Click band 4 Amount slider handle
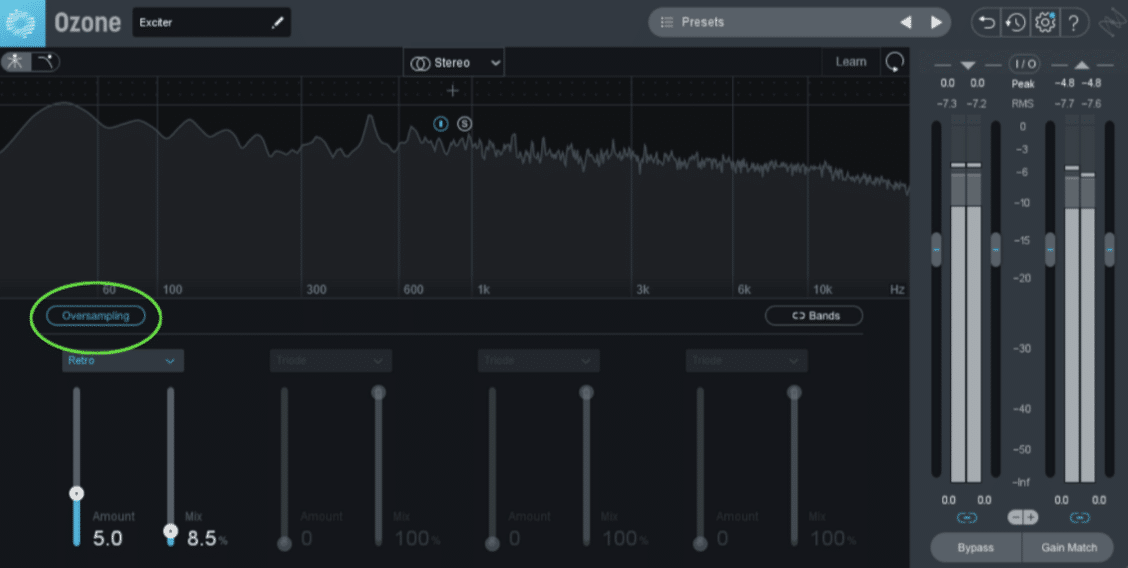This screenshot has height=568, width=1128. pyautogui.click(x=700, y=544)
